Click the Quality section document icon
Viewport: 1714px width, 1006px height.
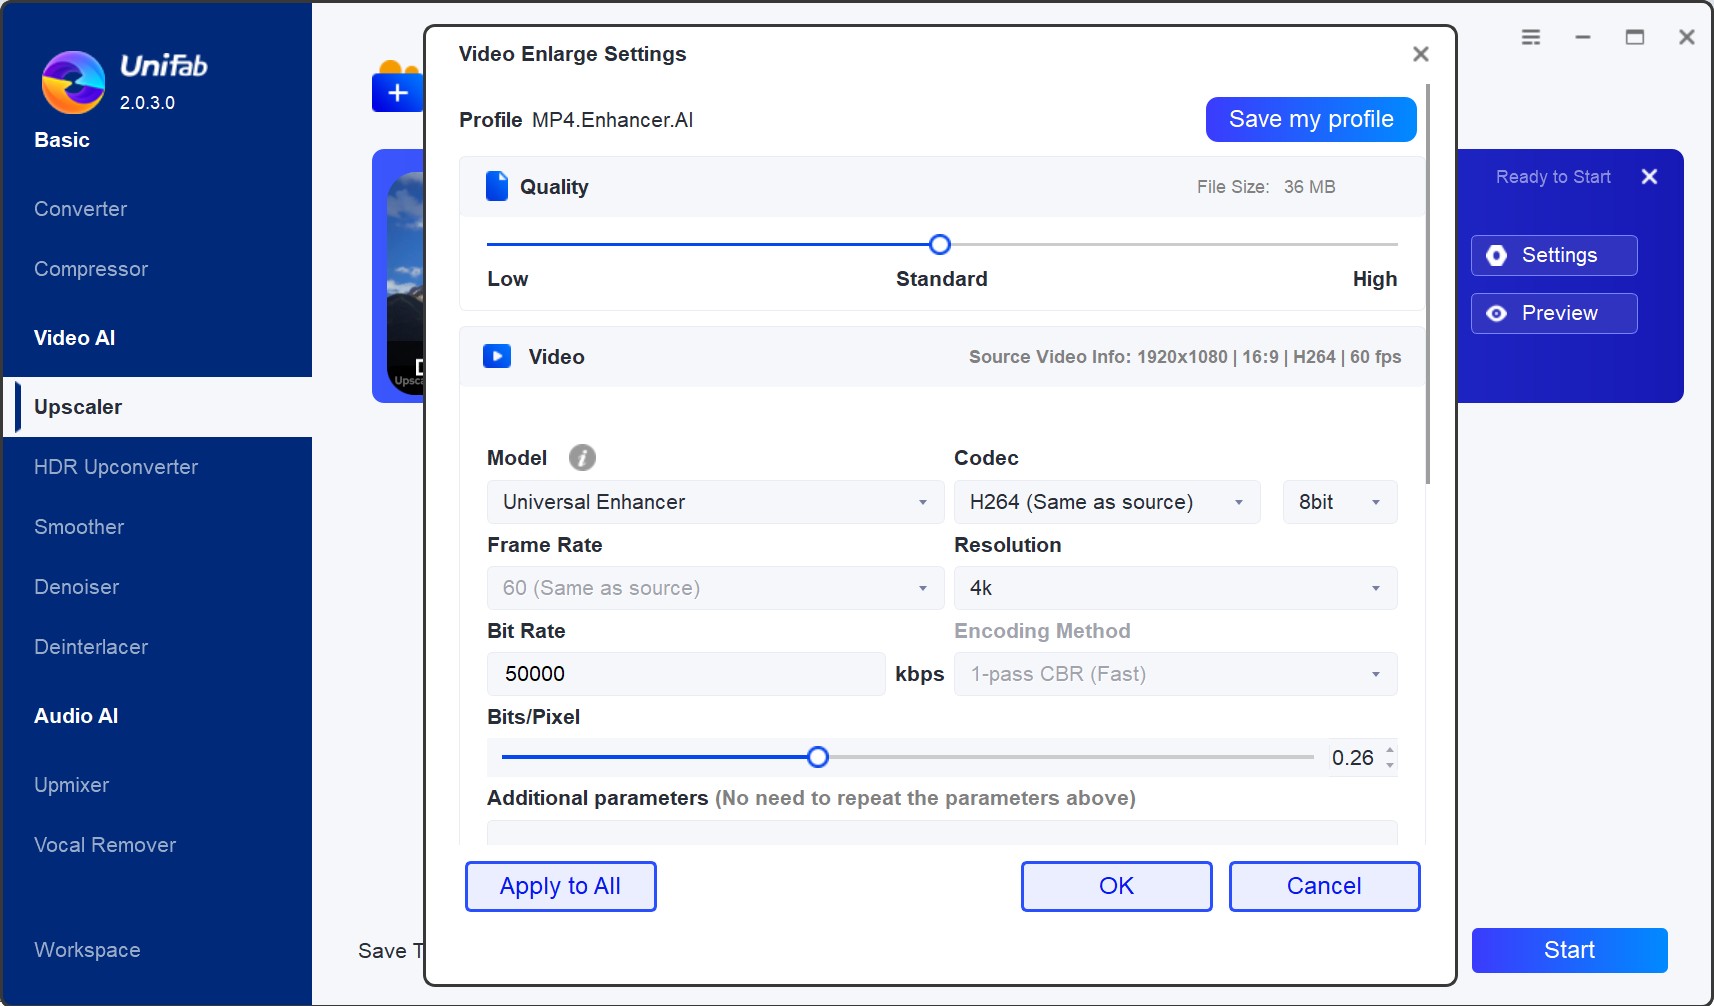pos(496,186)
